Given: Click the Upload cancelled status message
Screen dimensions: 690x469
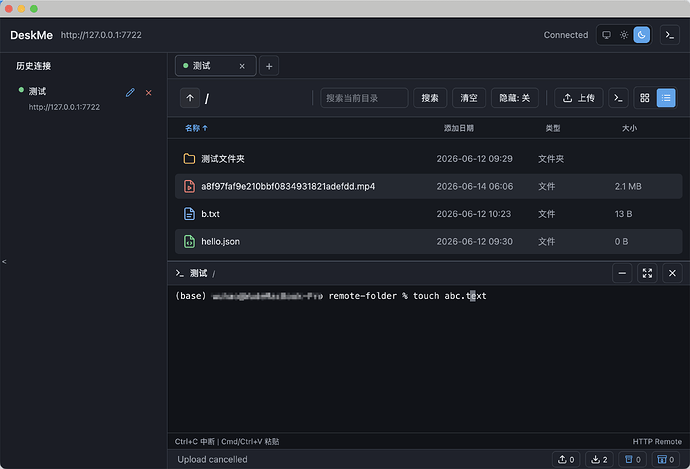Looking at the screenshot, I should (x=212, y=459).
